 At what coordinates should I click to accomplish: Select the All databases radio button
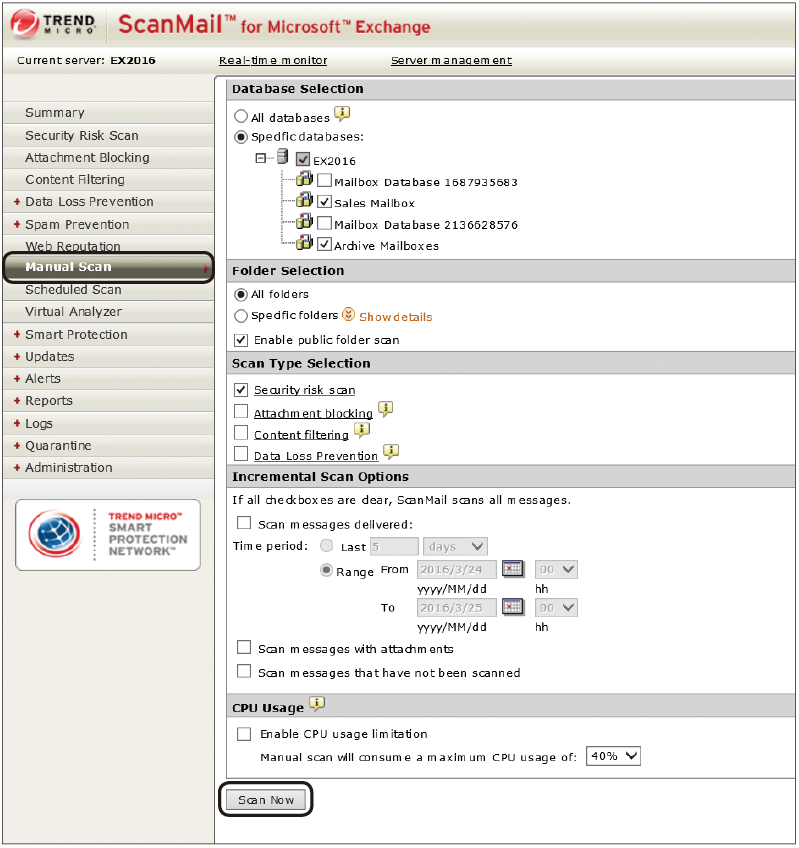pos(241,116)
